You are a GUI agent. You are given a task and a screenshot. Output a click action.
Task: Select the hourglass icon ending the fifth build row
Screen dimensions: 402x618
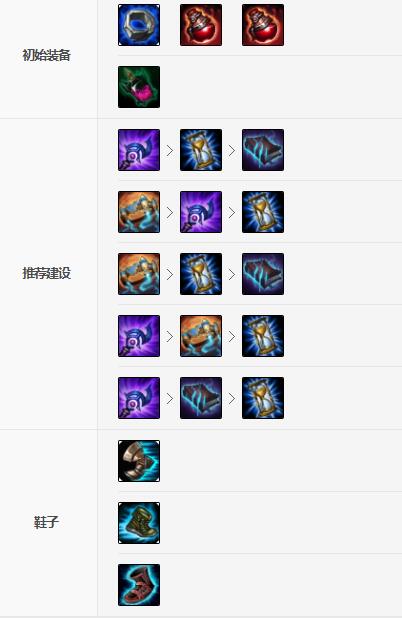tap(263, 398)
